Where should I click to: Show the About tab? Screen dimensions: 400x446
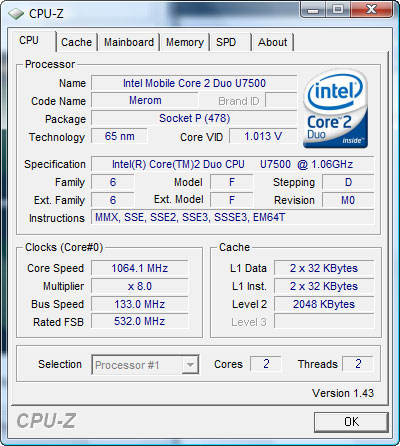[272, 42]
